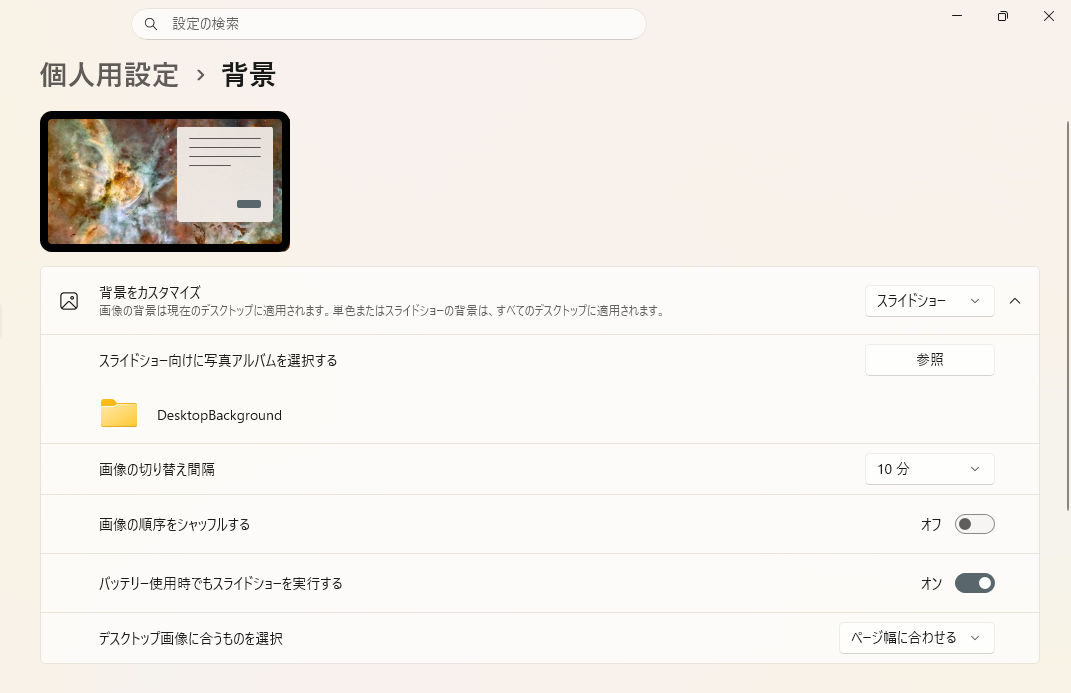
Task: Open the スライドショー background type dropdown
Action: click(930, 301)
